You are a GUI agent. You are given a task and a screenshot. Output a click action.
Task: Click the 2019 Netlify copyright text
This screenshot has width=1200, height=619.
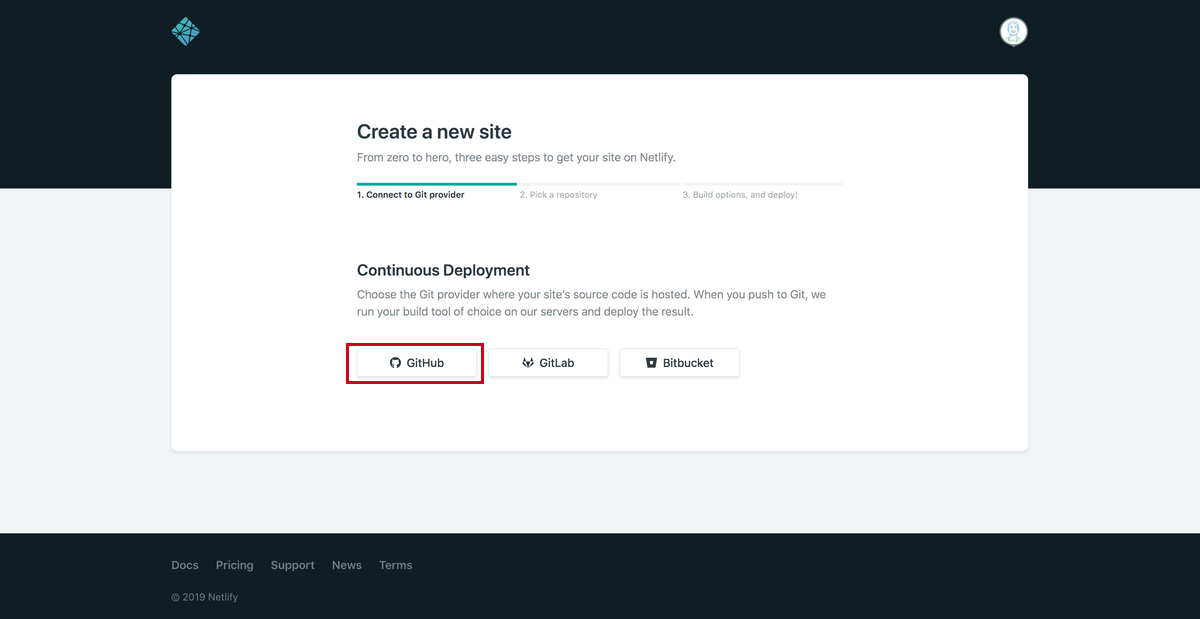(205, 597)
